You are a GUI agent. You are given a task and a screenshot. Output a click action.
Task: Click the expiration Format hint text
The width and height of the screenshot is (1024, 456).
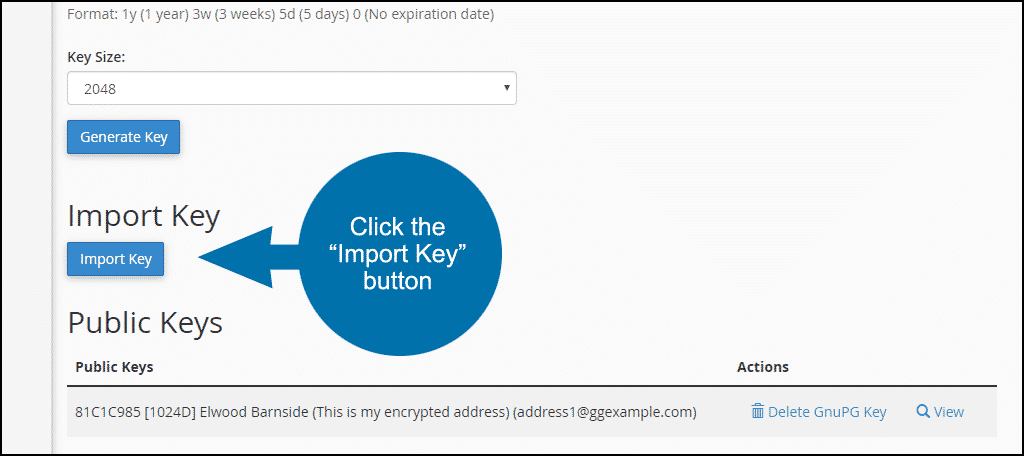(x=281, y=14)
